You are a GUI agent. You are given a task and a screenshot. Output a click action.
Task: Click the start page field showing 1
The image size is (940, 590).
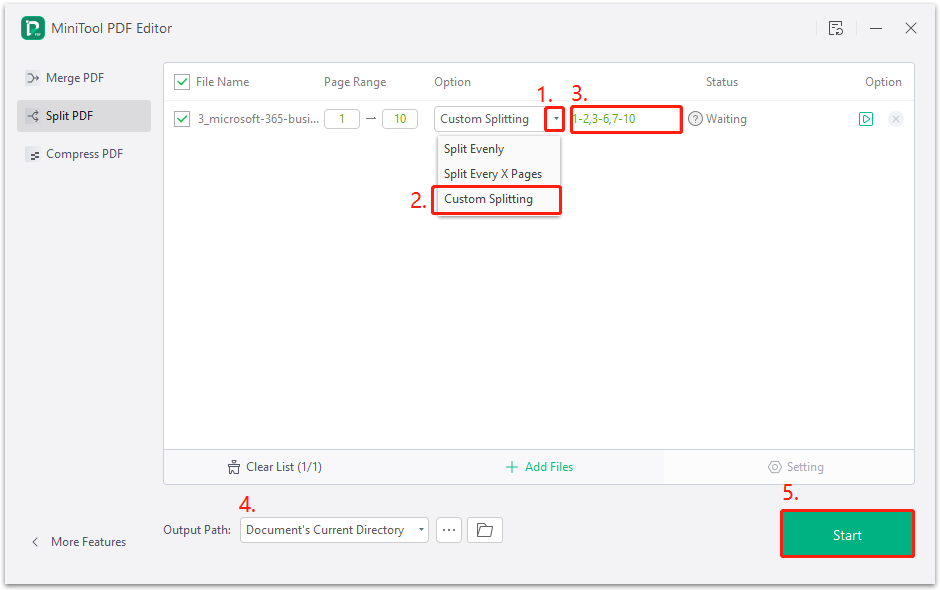pos(342,119)
